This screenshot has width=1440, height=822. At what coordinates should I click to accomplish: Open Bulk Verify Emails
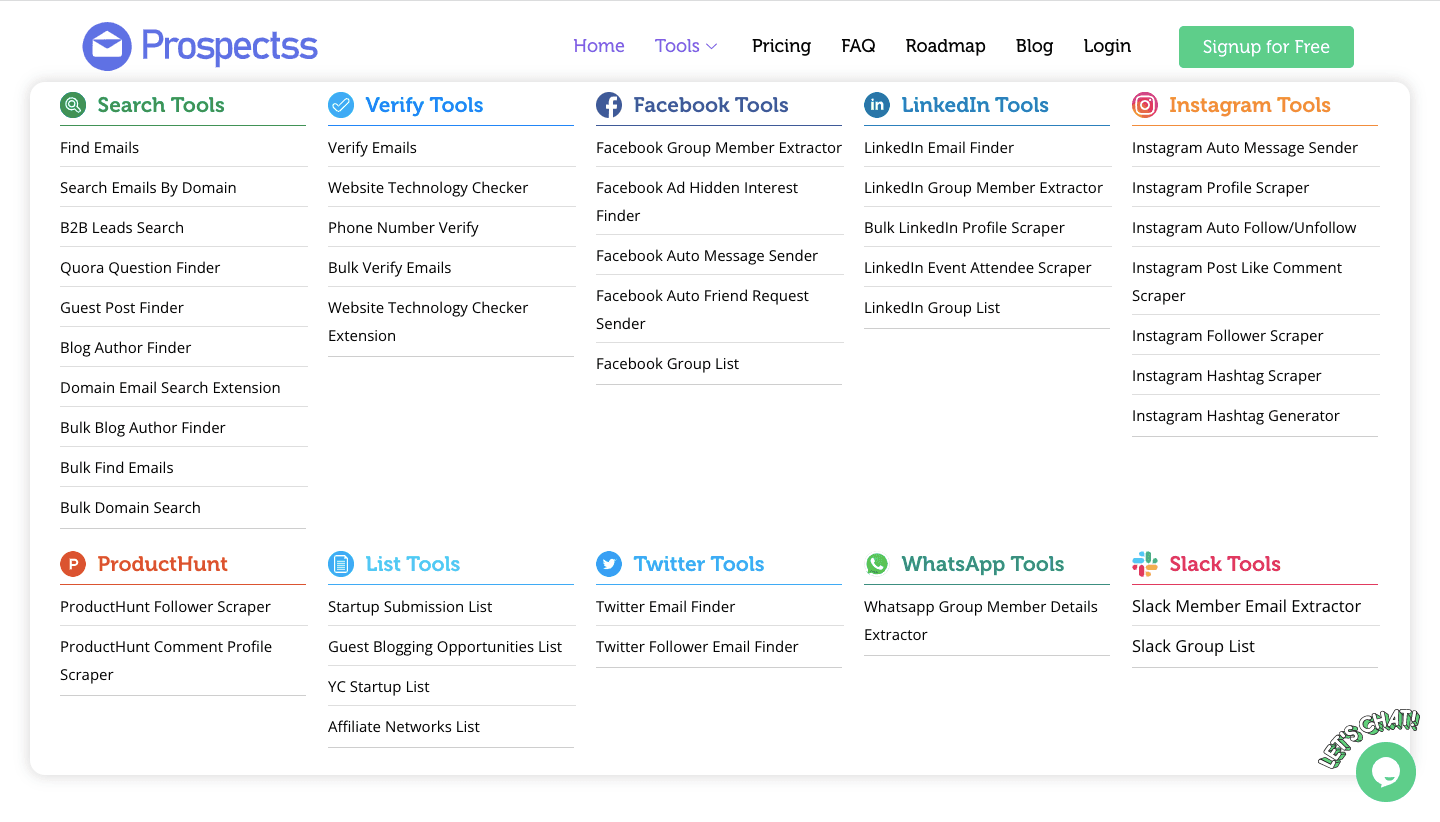tap(389, 268)
